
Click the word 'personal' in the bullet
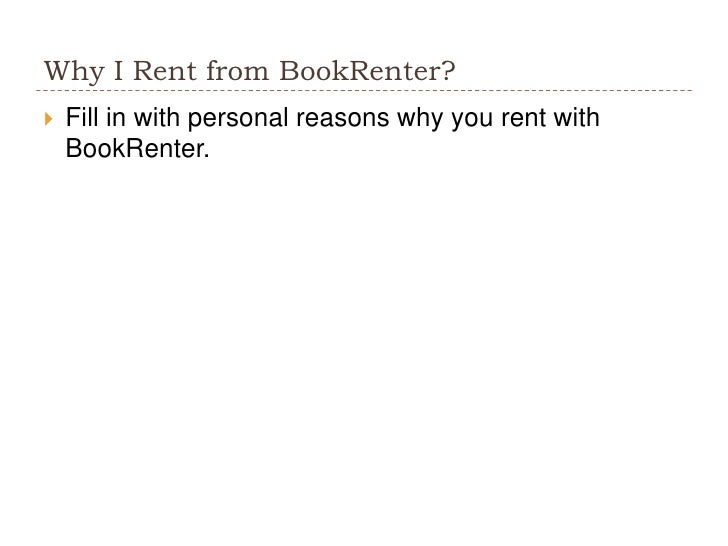238,119
